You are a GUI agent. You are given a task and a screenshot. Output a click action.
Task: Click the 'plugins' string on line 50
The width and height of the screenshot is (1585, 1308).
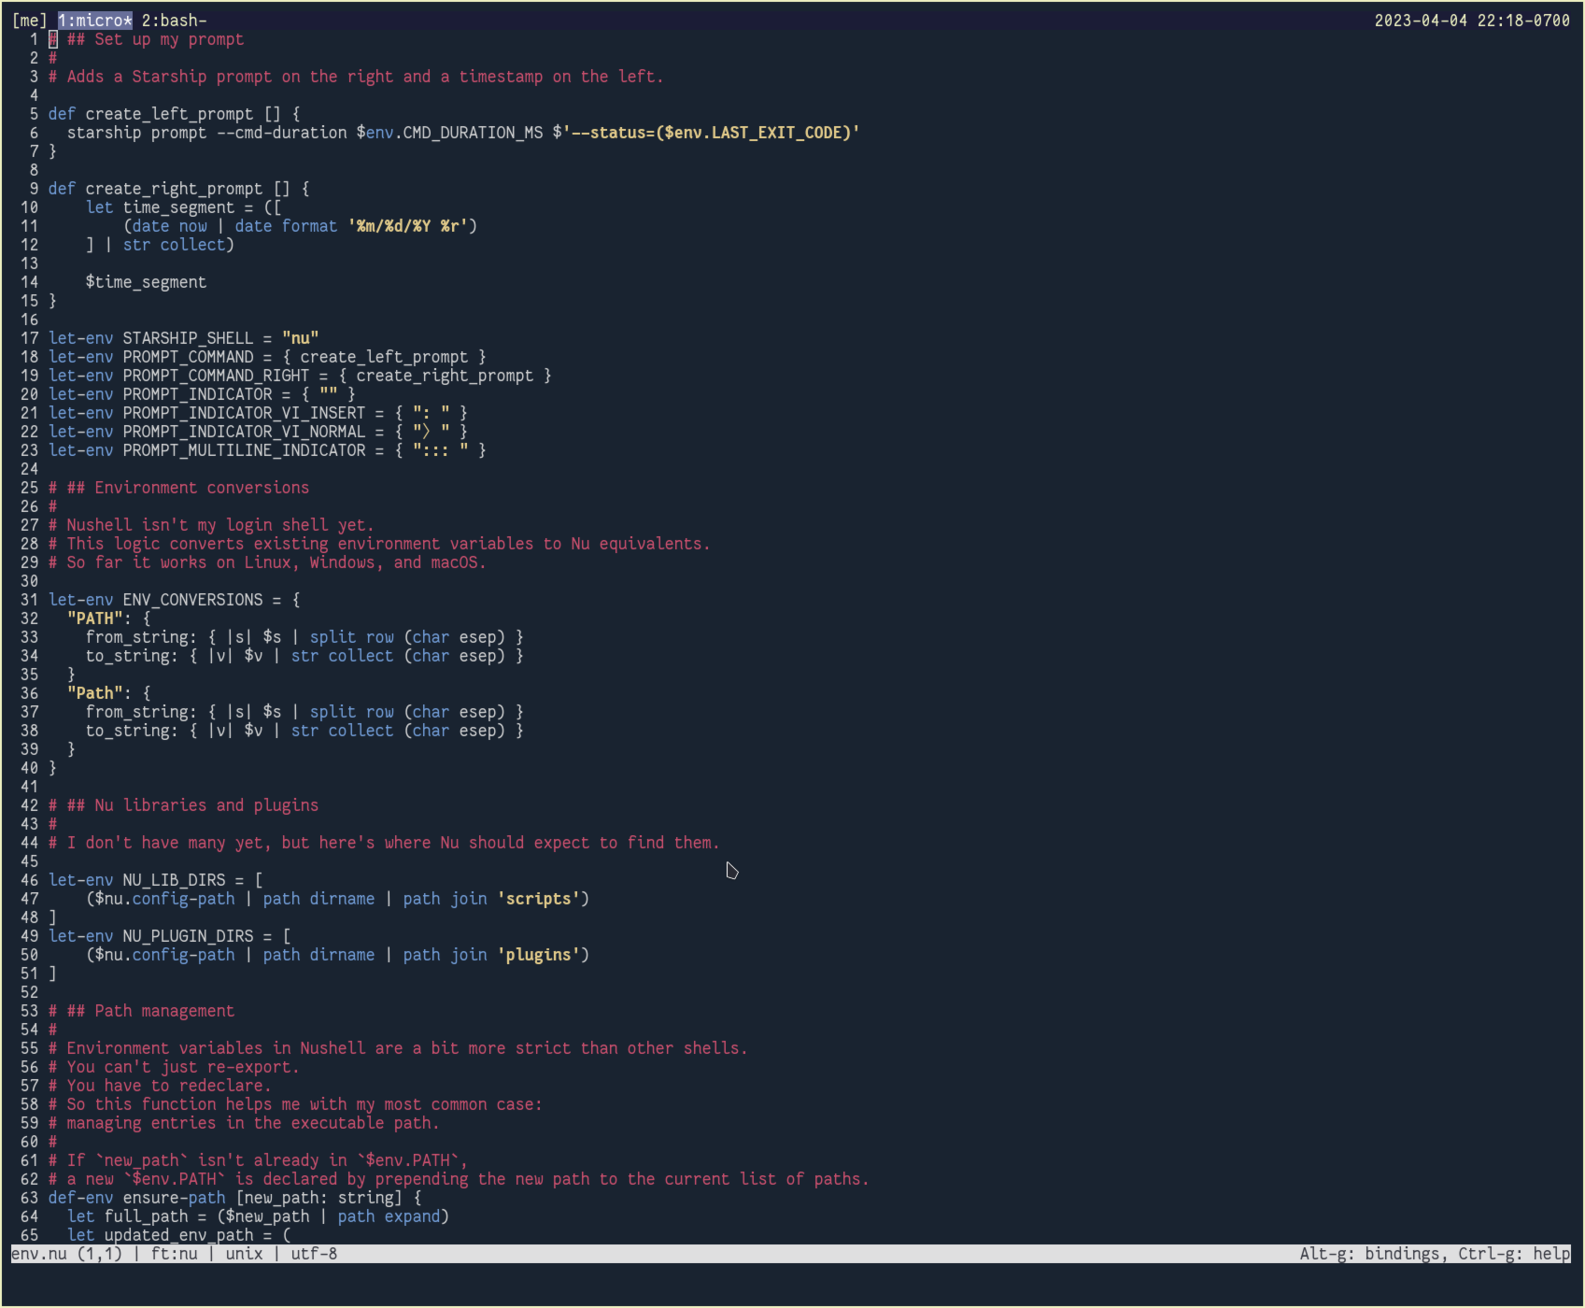pyautogui.click(x=538, y=955)
